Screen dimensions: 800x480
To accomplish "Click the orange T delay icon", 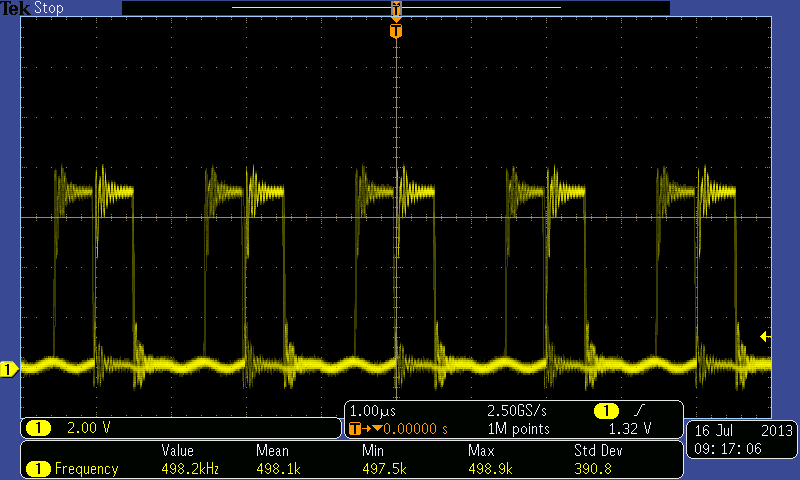I will (355, 429).
